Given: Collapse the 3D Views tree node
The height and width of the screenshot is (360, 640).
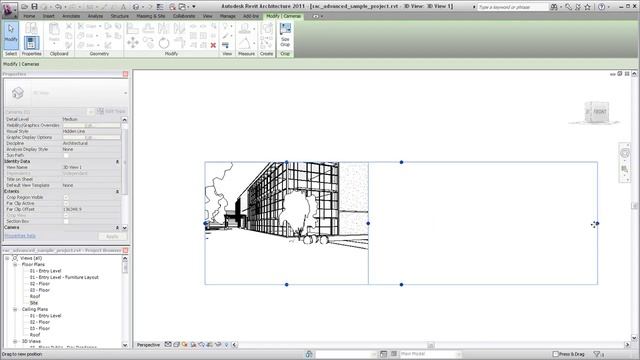Looking at the screenshot, I should (15, 341).
